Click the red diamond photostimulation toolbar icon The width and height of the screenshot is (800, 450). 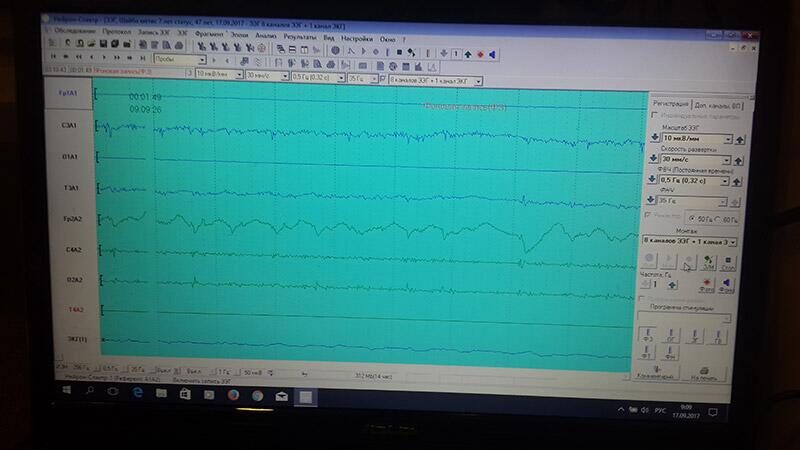click(480, 54)
